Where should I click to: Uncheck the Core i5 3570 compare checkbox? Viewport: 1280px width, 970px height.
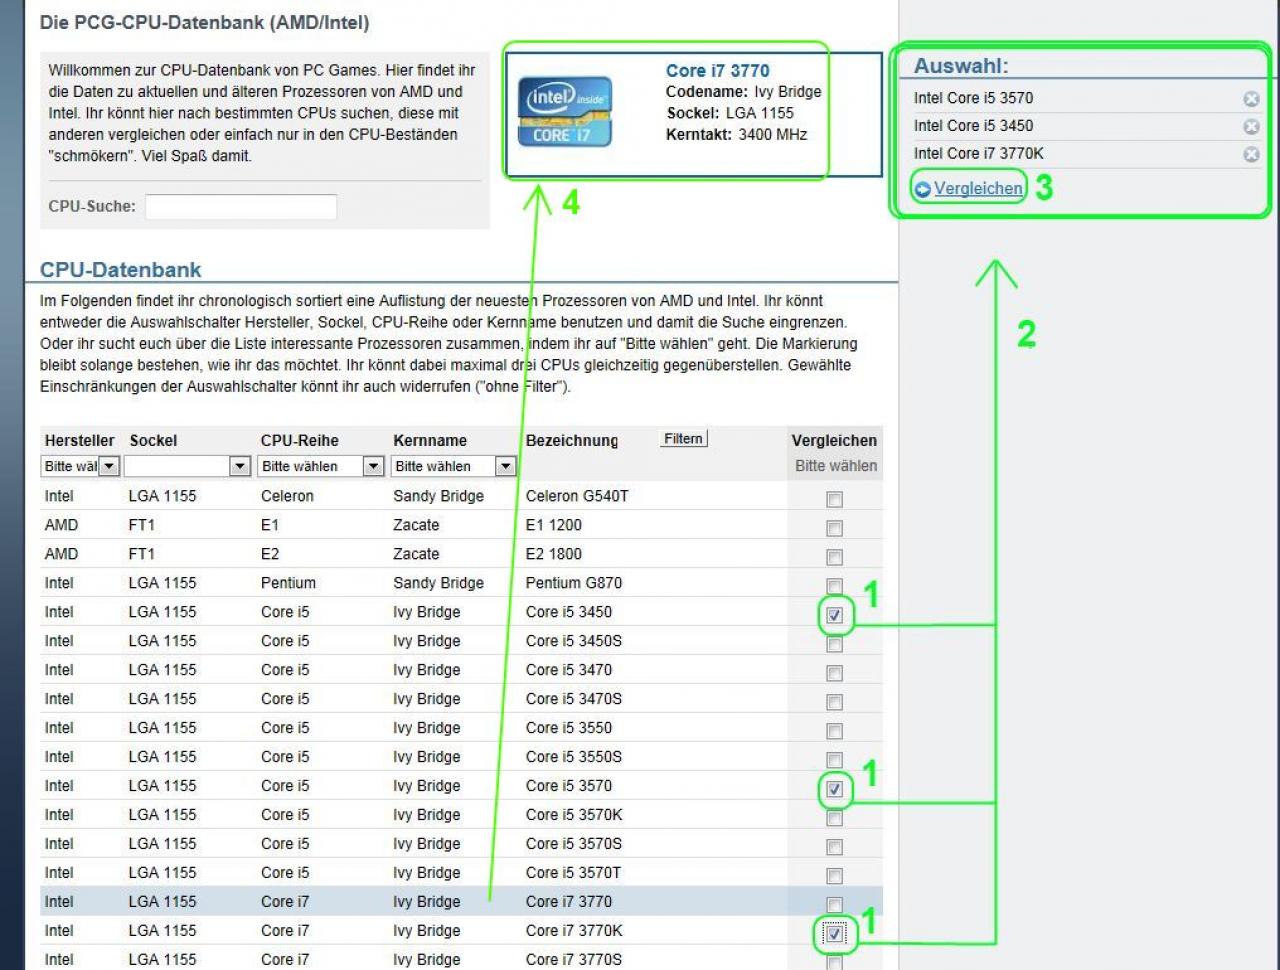[835, 789]
